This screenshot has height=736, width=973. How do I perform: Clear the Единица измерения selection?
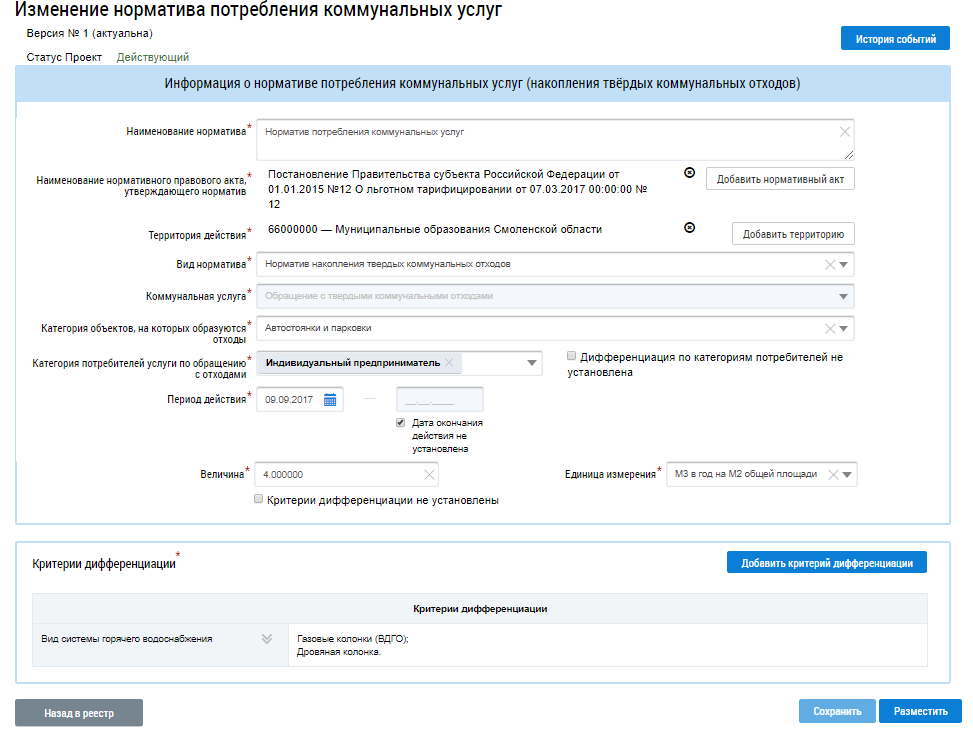pos(832,475)
